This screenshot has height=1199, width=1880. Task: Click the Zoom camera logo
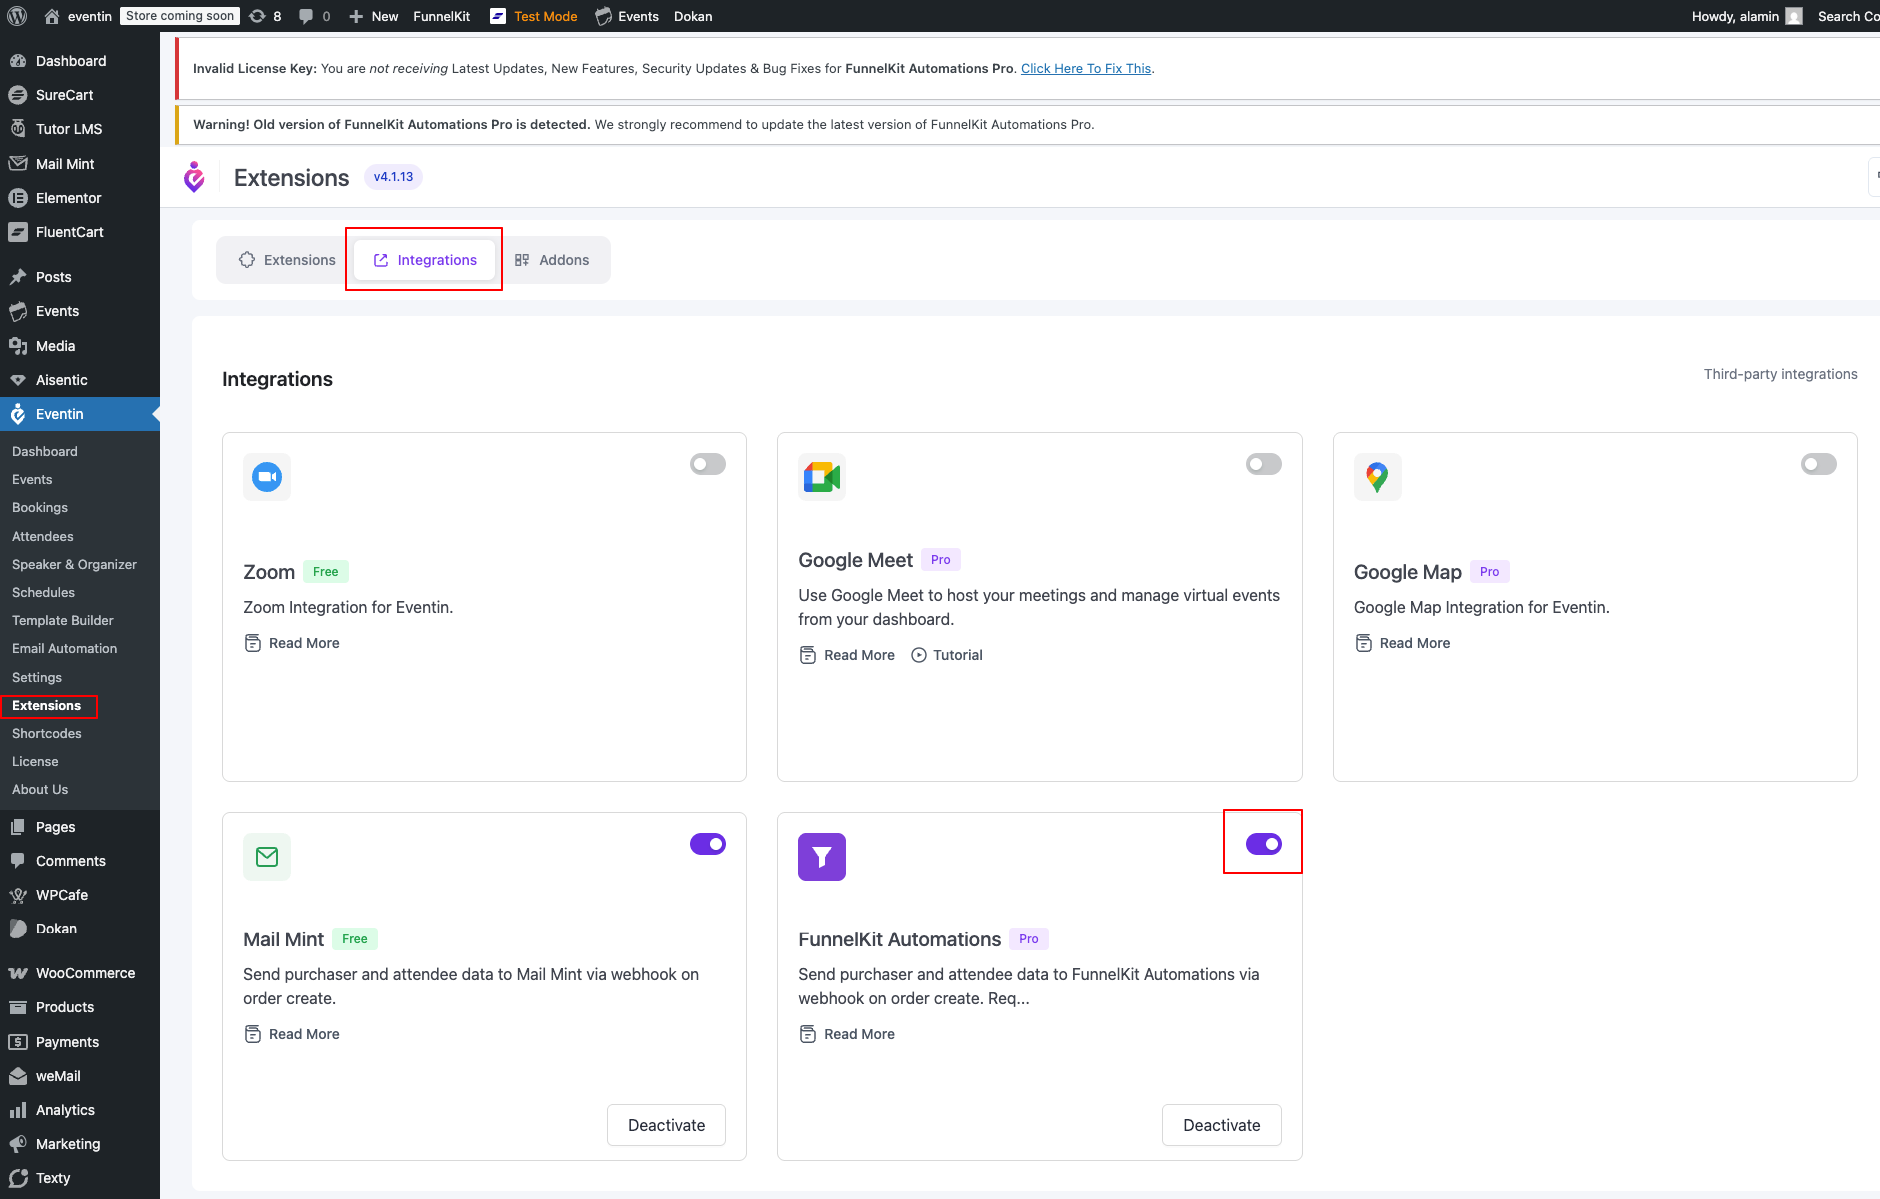click(x=267, y=477)
